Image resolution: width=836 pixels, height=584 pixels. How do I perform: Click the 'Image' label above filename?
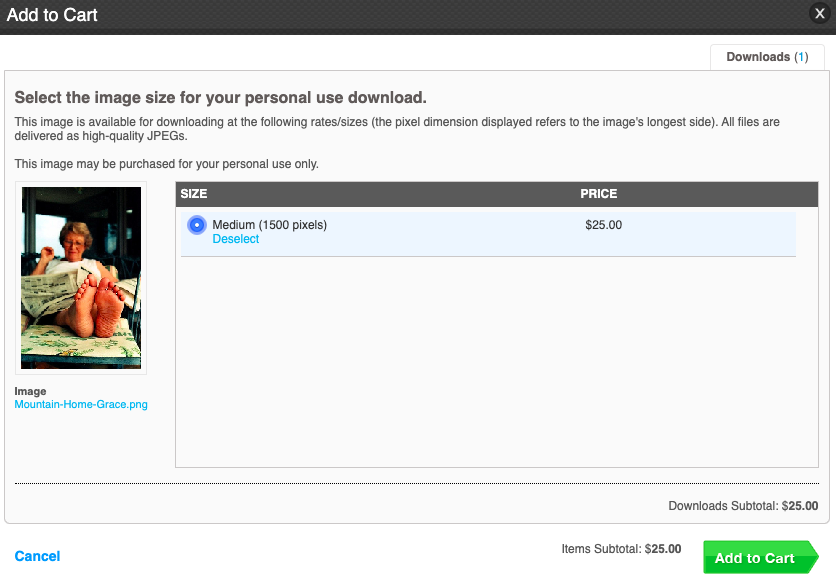tap(30, 391)
